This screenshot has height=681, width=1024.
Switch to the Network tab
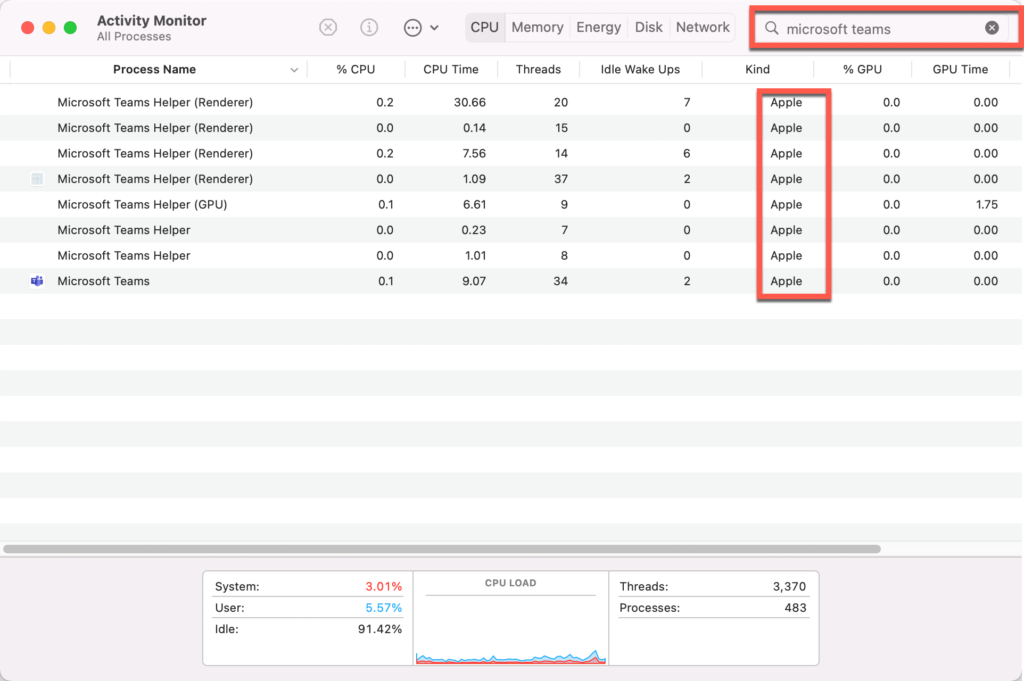703,27
